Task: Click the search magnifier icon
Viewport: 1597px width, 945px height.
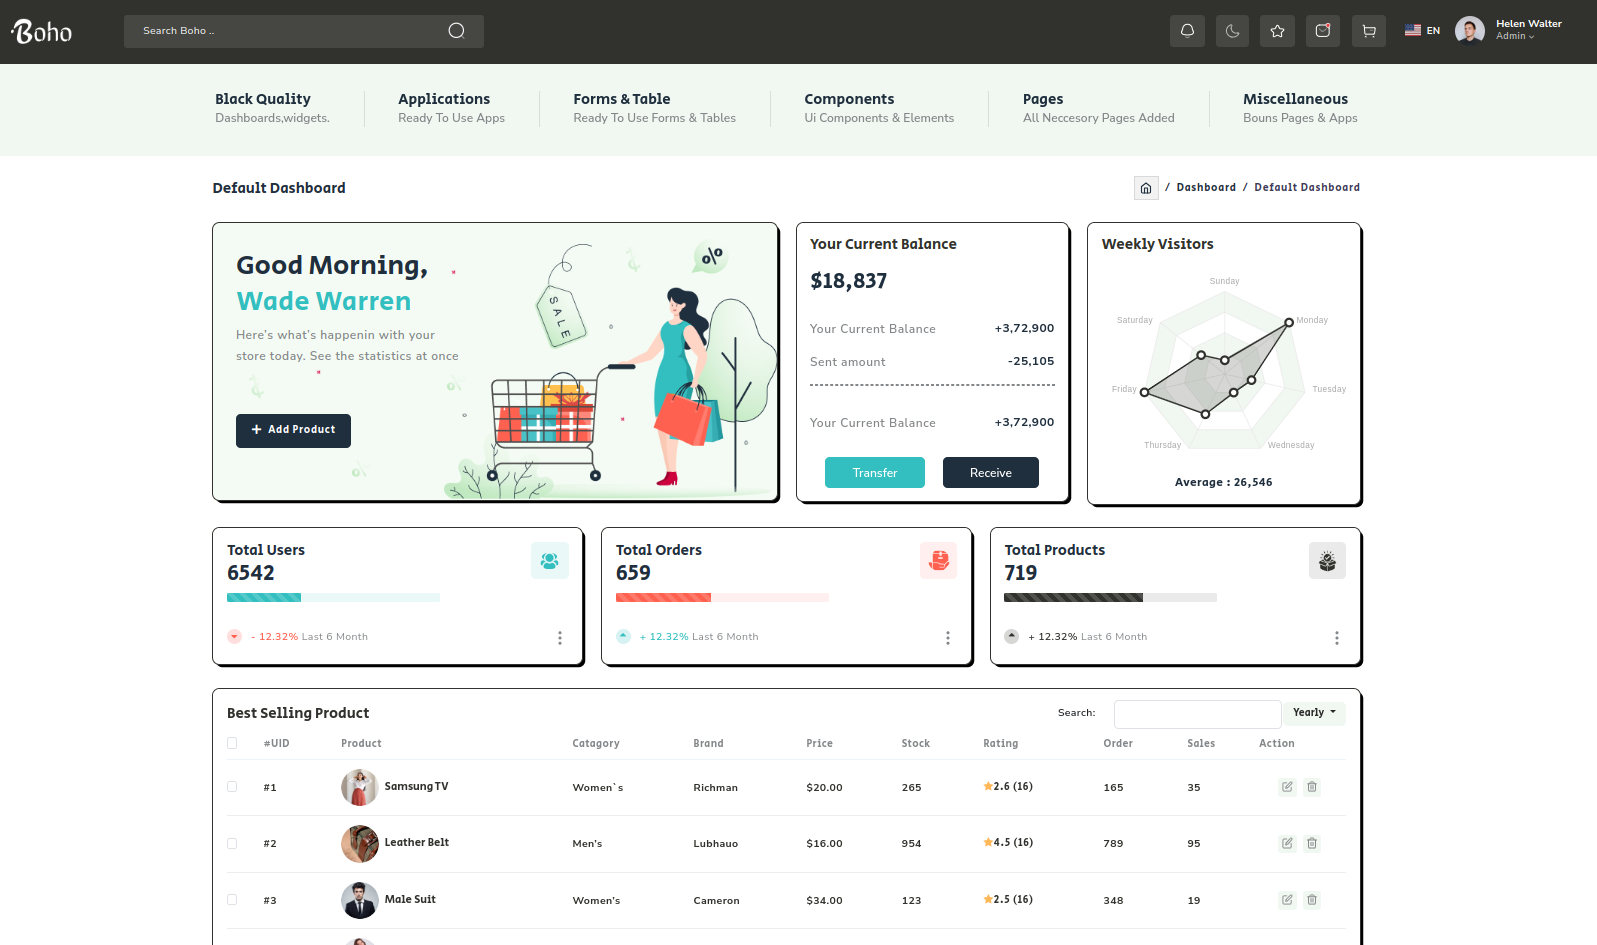Action: tap(456, 31)
